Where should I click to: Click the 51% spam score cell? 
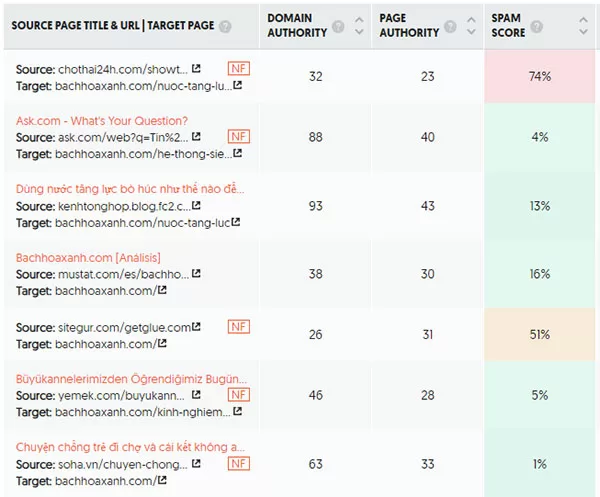click(540, 334)
